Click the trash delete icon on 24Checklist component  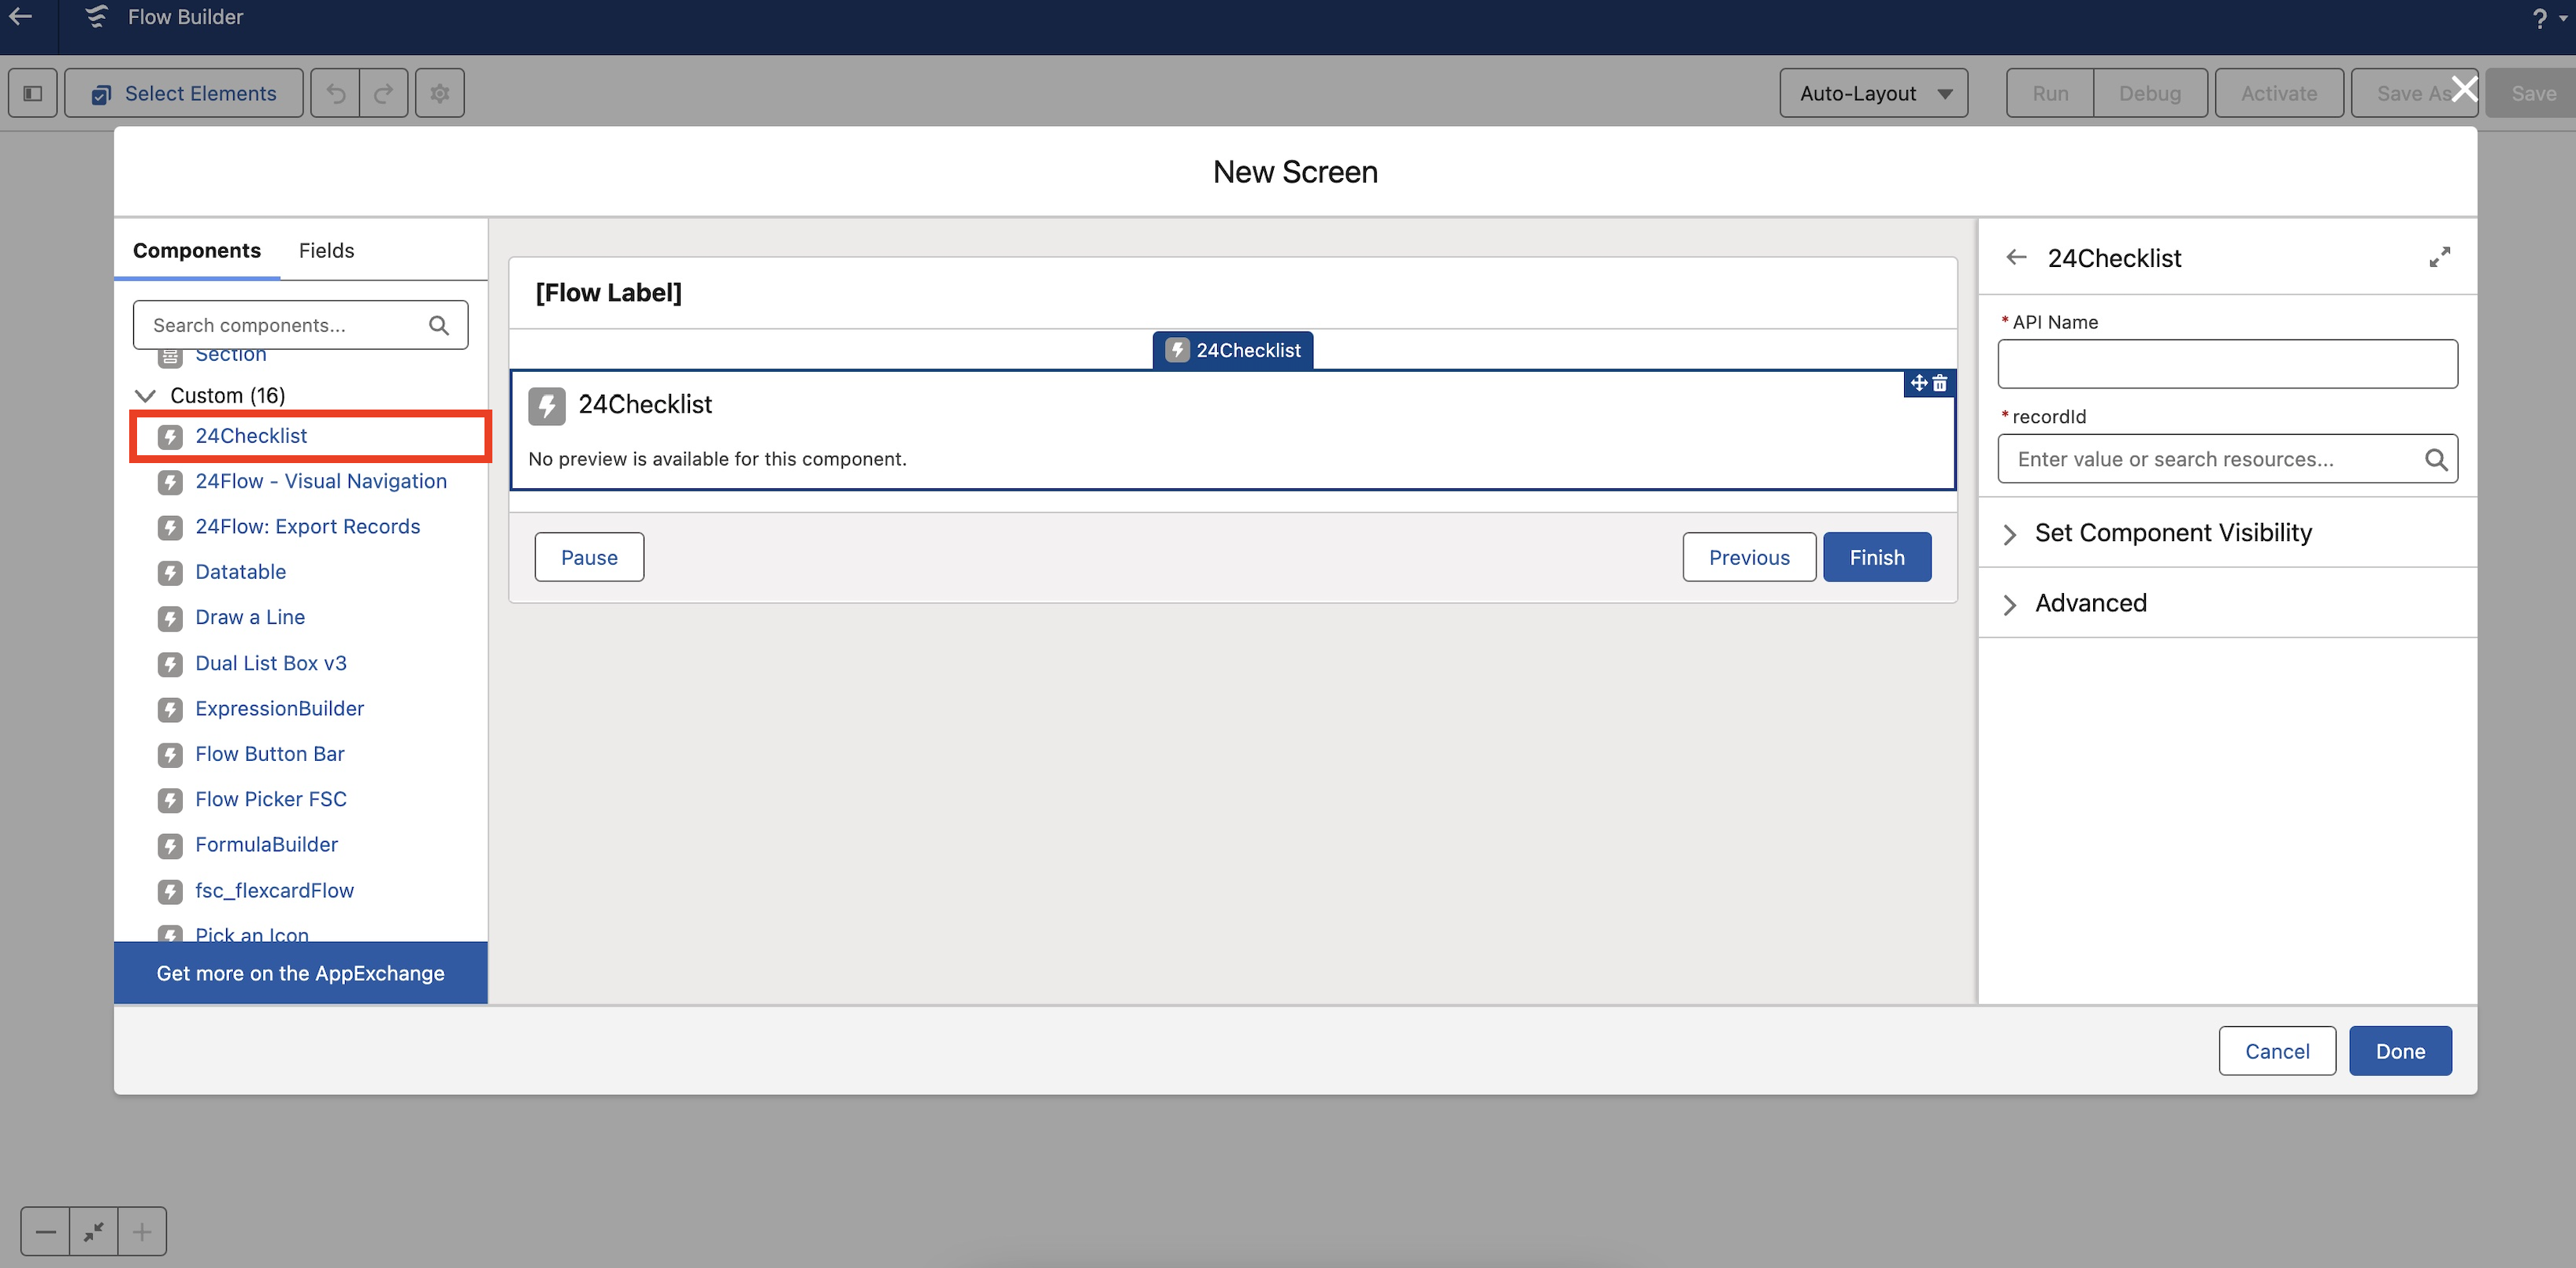(1940, 383)
